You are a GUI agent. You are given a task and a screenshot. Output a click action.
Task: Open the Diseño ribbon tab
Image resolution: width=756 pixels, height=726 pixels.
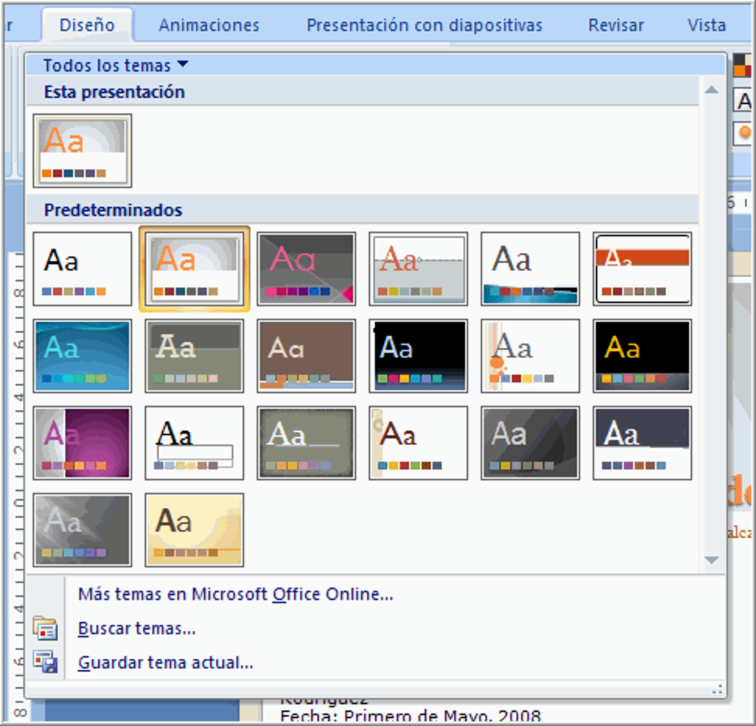(x=87, y=25)
